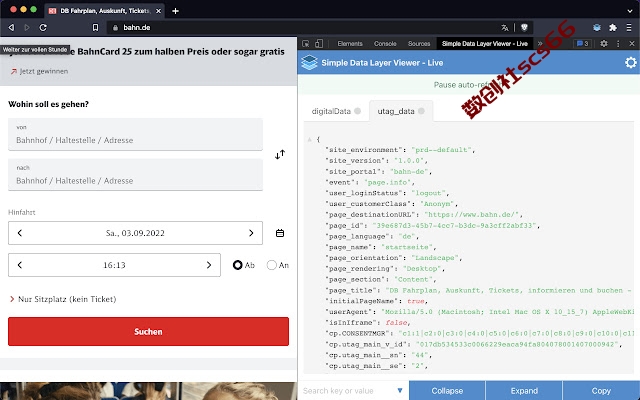Toggle the DevTools device toolbar icon
This screenshot has height=400, width=640.
[319, 44]
